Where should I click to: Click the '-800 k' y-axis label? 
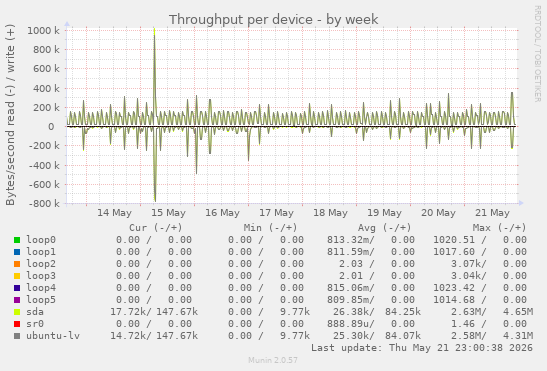[x=44, y=203]
